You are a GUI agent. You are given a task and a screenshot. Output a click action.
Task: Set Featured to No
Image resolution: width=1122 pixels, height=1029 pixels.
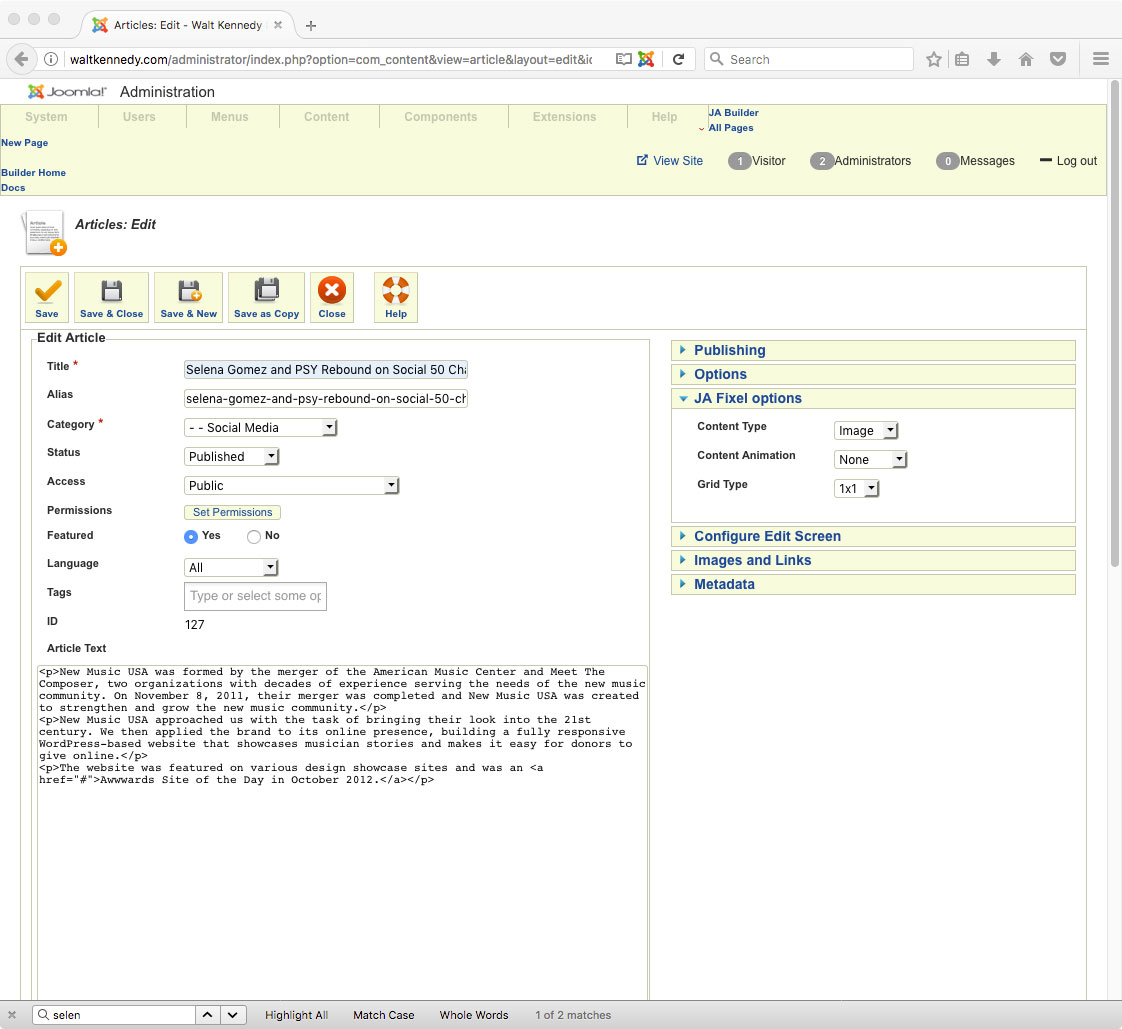tap(254, 536)
